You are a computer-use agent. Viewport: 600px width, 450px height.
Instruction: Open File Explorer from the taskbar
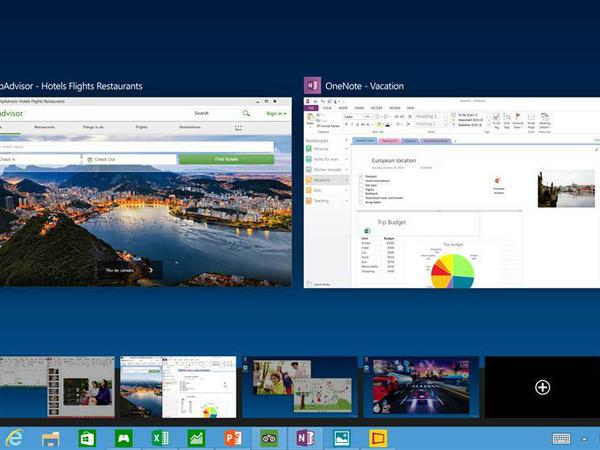point(50,439)
